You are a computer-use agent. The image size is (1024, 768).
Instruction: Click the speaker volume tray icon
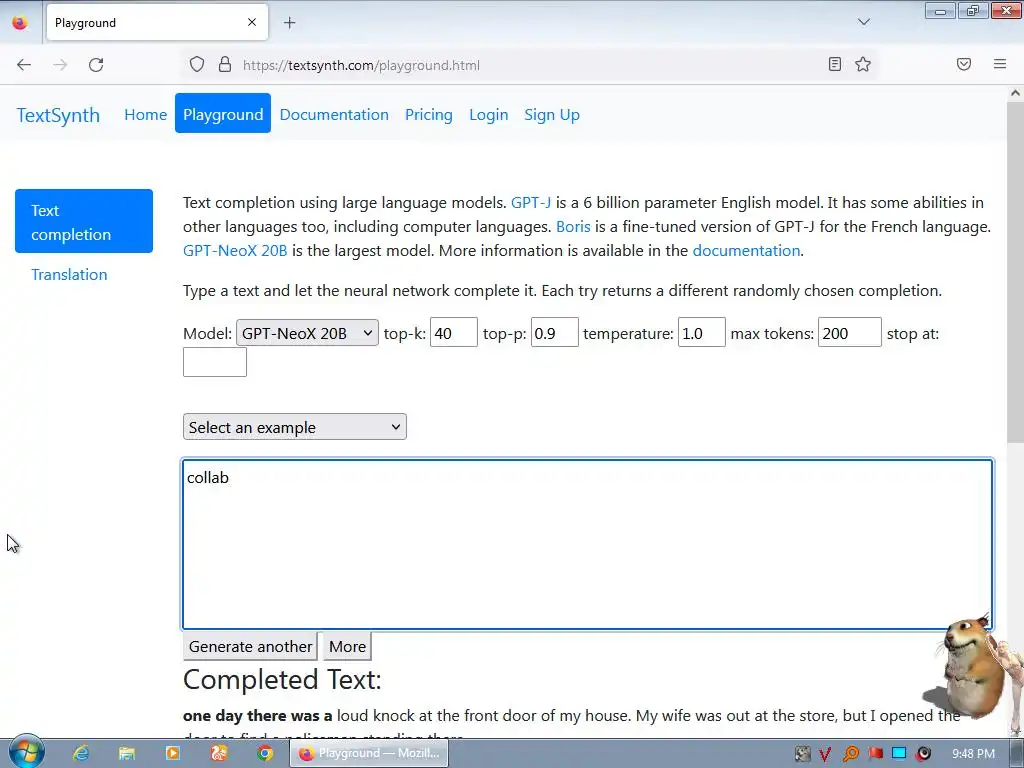(x=923, y=754)
